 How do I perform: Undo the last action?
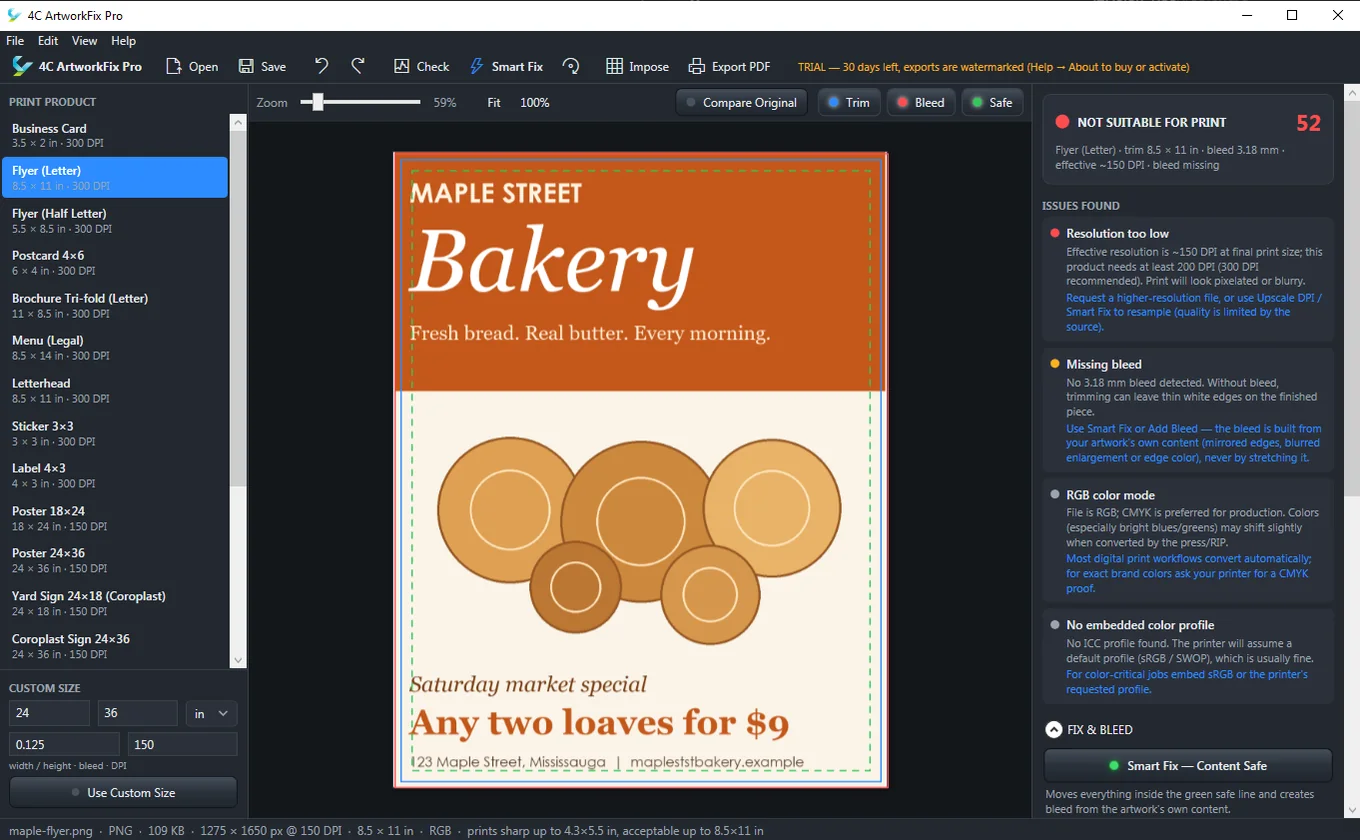(321, 66)
